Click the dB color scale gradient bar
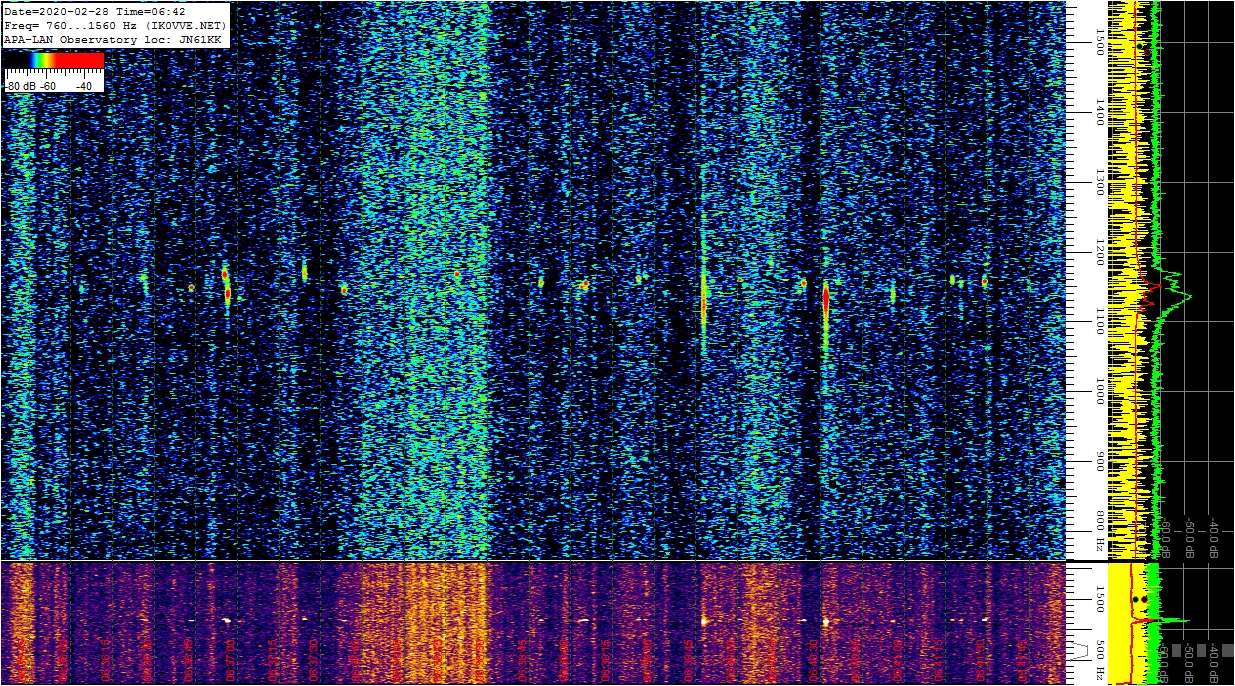Image resolution: width=1235 pixels, height=686 pixels. click(54, 61)
